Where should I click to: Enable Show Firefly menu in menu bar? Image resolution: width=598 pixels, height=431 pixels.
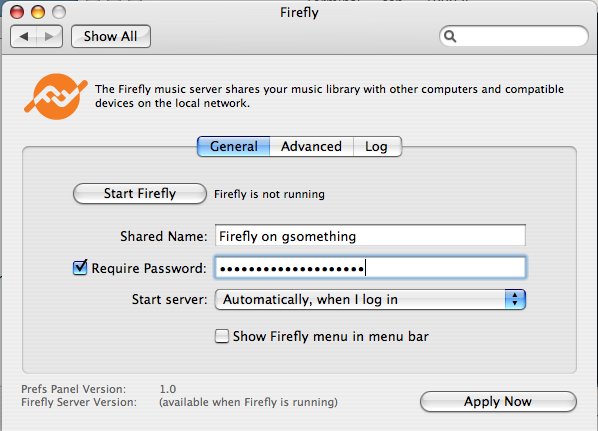pos(222,336)
